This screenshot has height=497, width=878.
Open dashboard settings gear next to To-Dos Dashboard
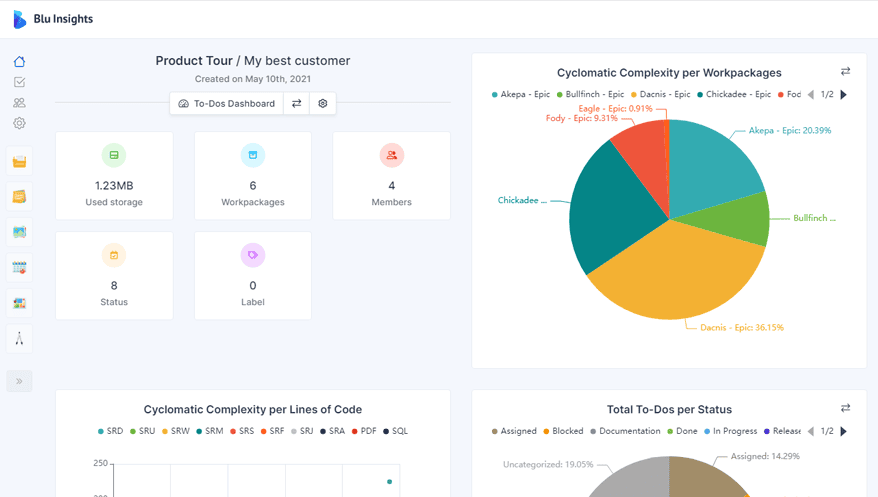pos(323,104)
